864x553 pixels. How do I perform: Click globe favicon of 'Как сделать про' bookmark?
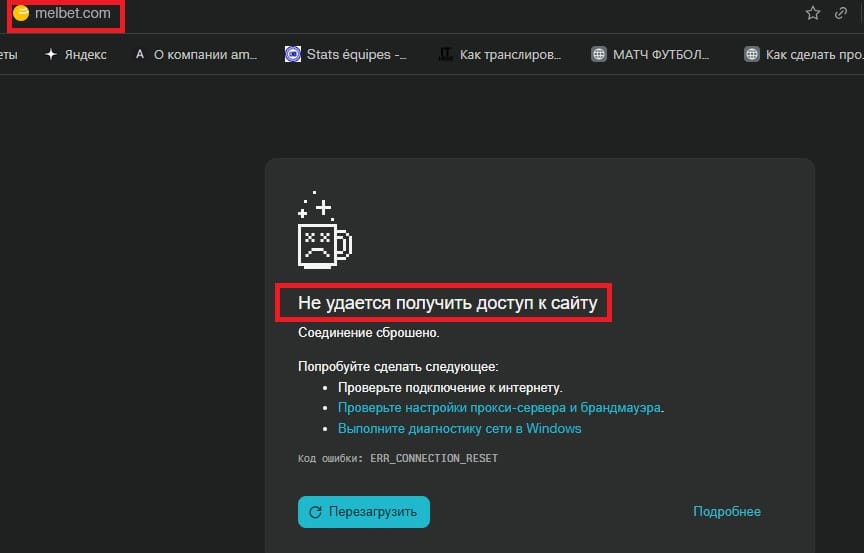coord(752,54)
